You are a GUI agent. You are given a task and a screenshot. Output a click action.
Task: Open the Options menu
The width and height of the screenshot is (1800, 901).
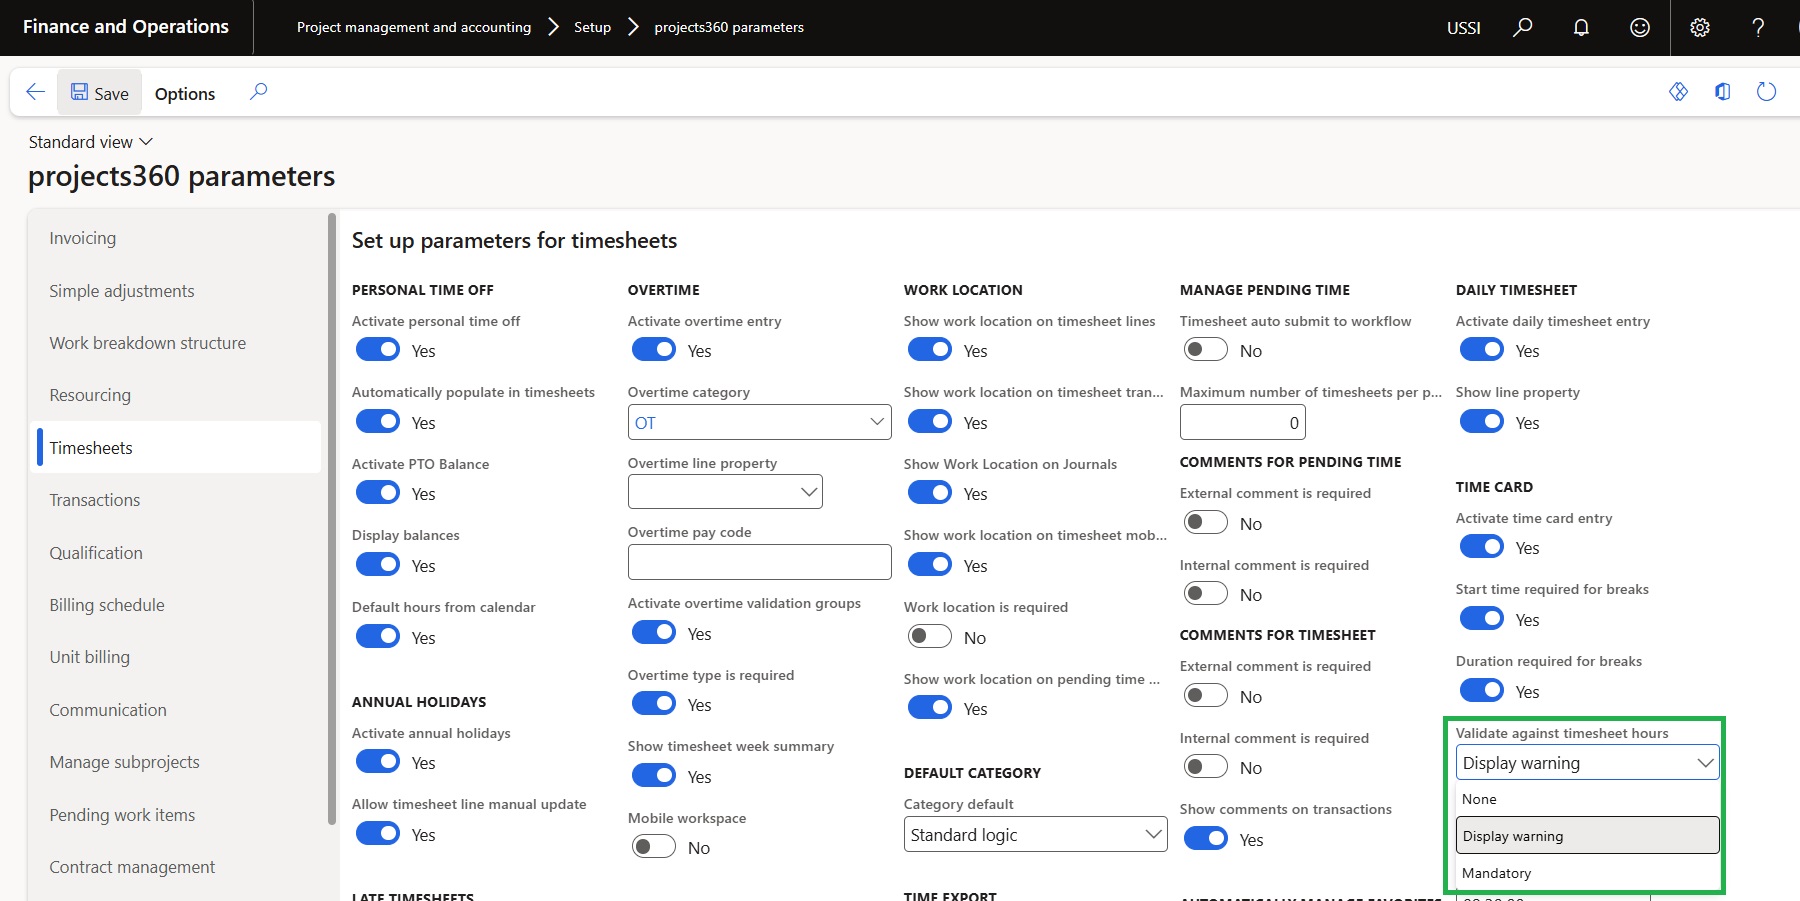point(185,93)
